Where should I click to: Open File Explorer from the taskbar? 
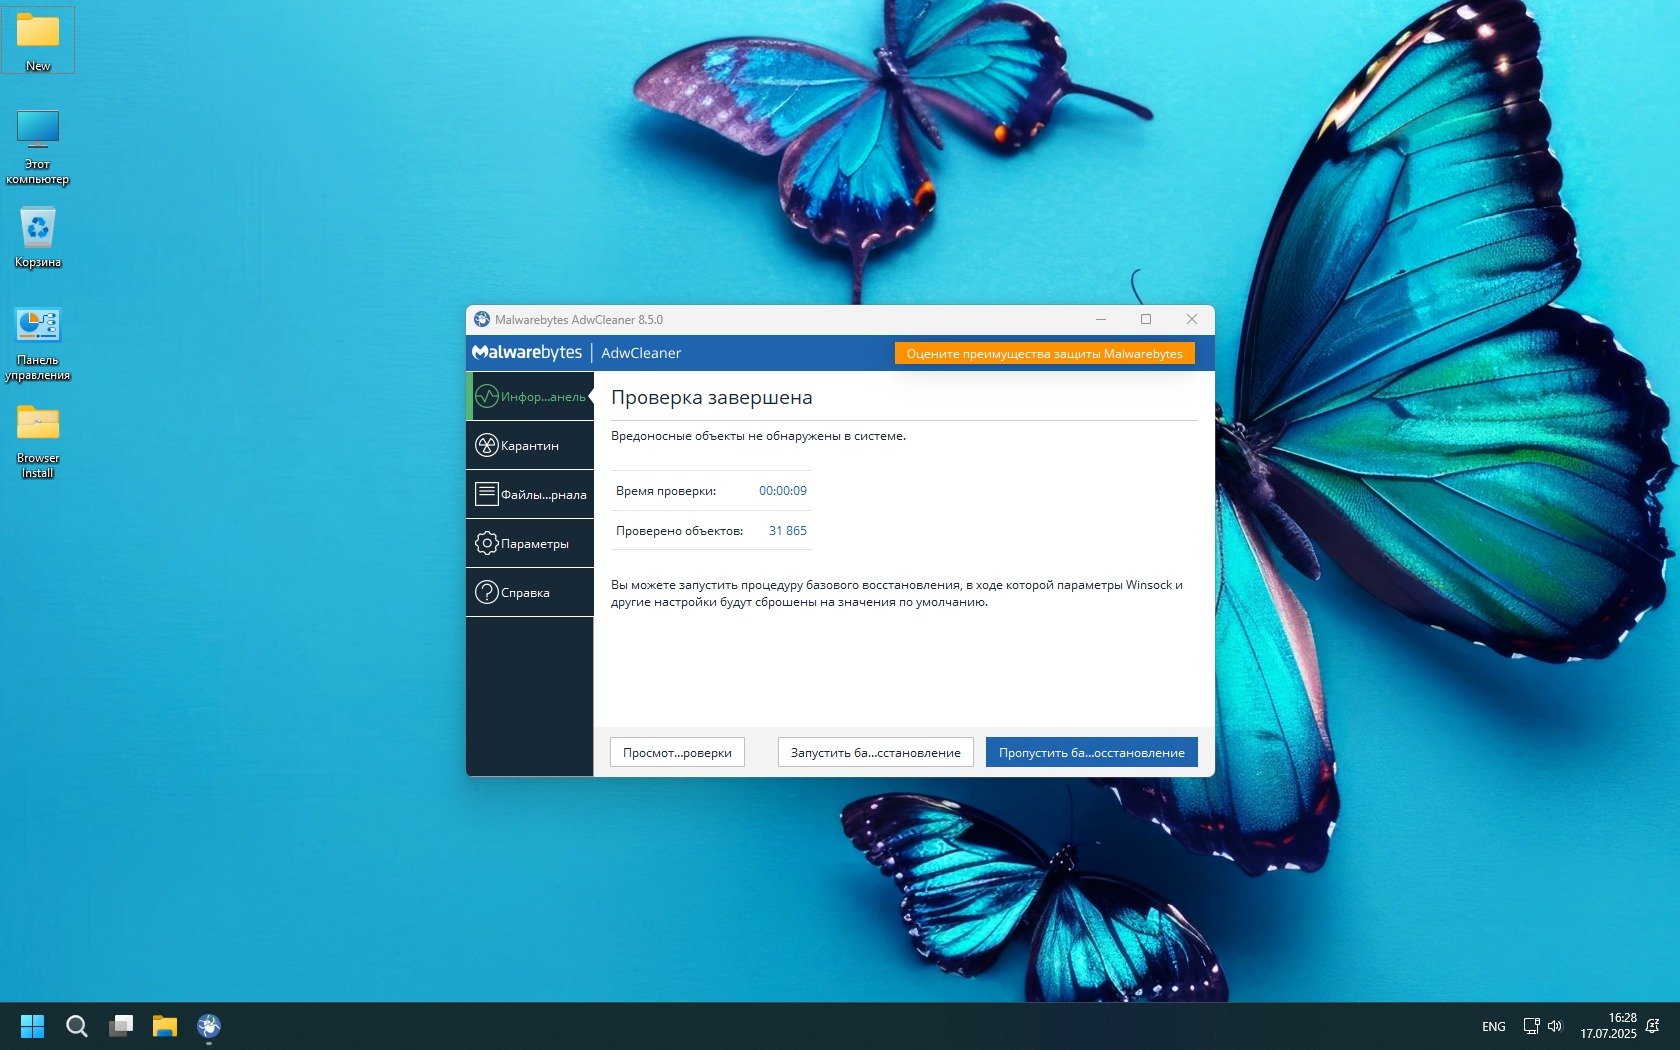[x=164, y=1026]
